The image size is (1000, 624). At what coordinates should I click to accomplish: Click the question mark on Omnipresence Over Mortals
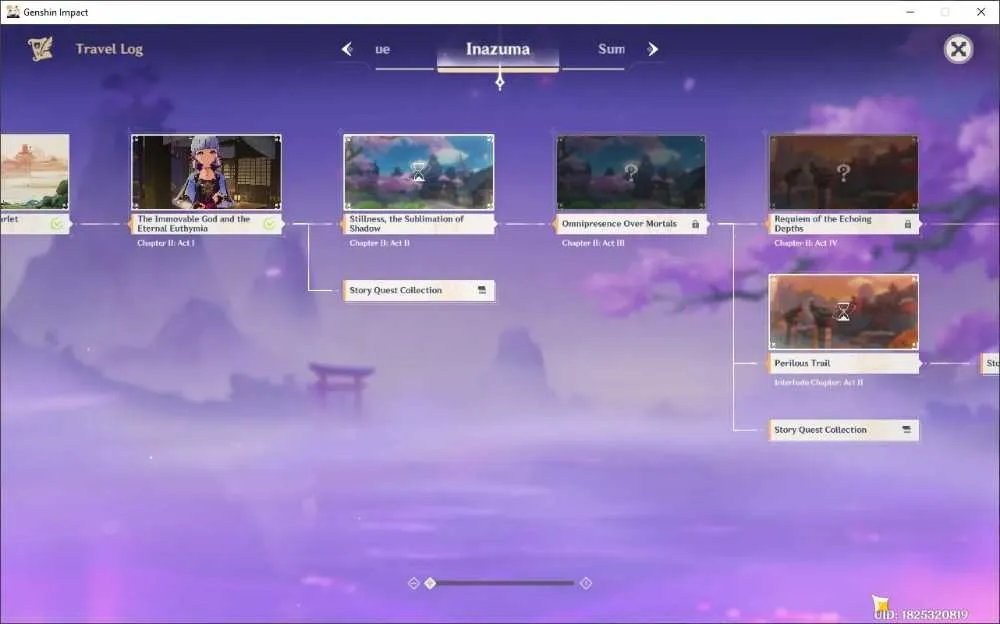(x=631, y=172)
